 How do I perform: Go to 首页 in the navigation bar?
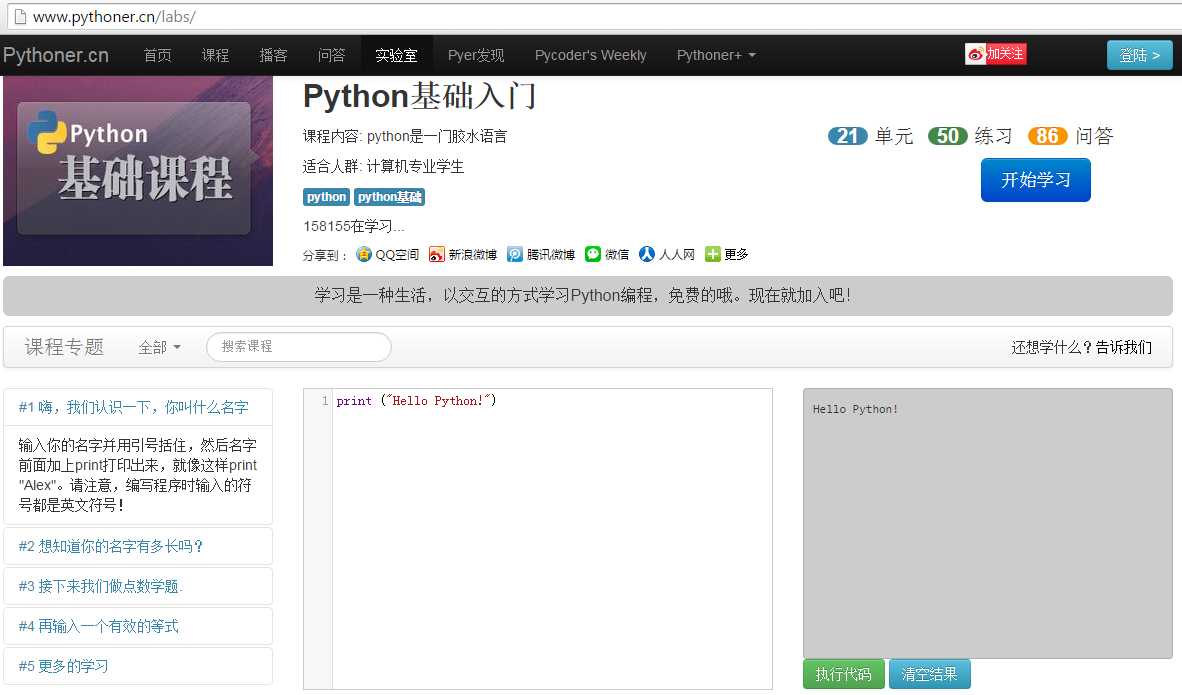(x=158, y=55)
